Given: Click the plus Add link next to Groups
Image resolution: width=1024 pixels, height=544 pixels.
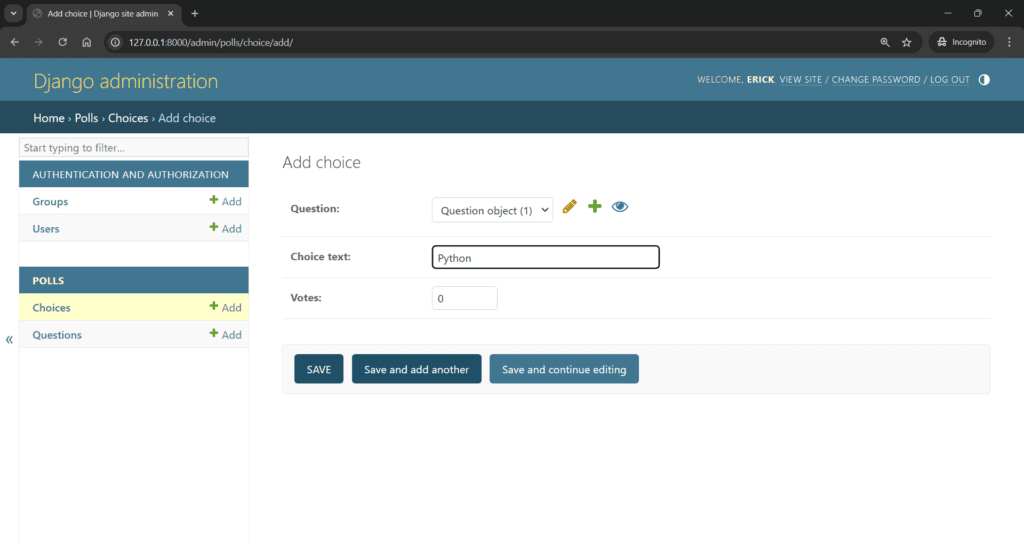Looking at the screenshot, I should [225, 201].
